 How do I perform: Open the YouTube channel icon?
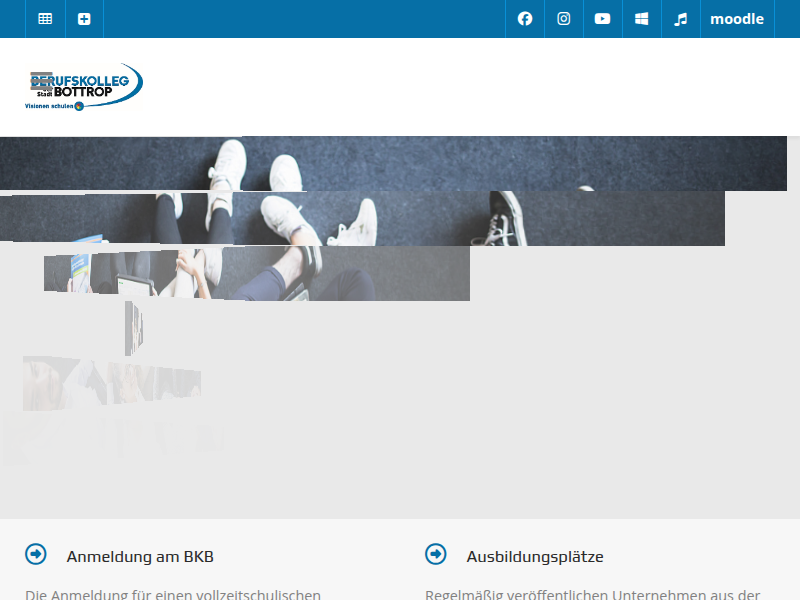coord(602,19)
